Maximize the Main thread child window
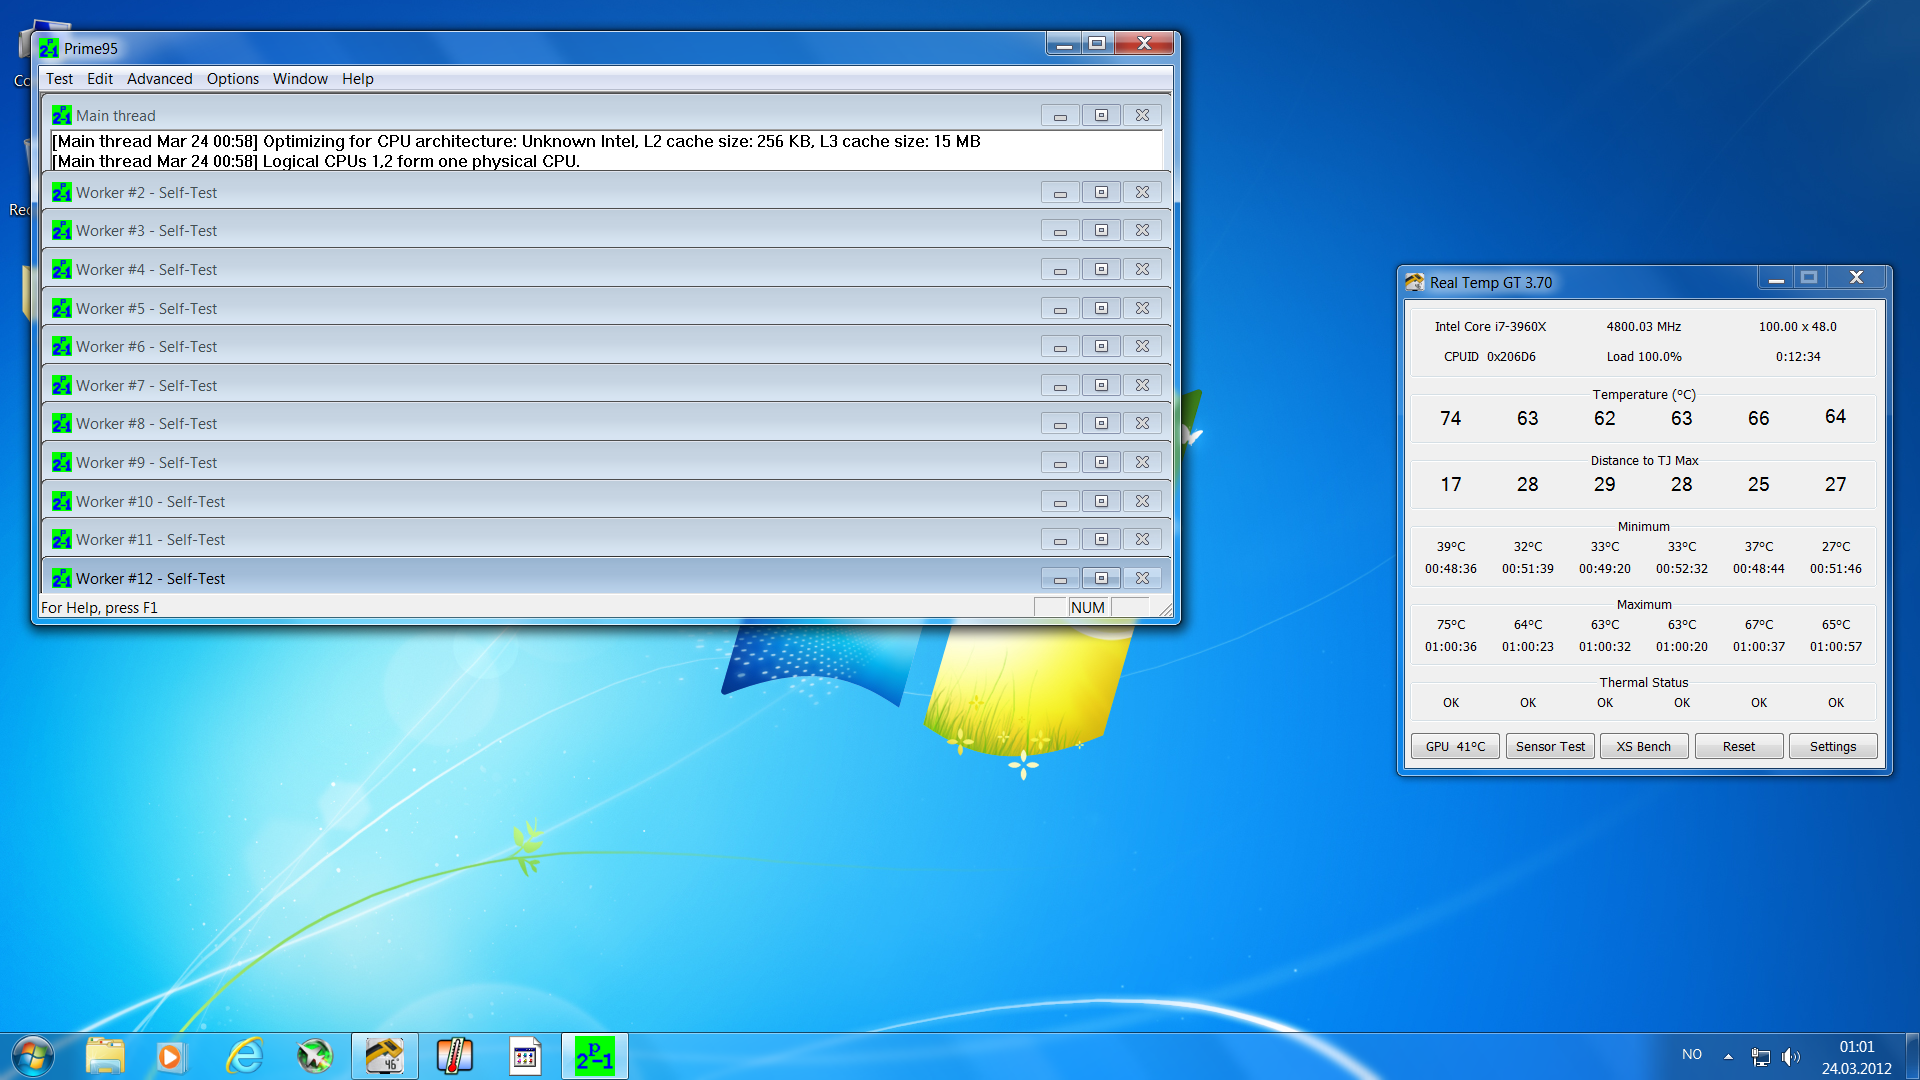This screenshot has width=1920, height=1080. [1101, 115]
